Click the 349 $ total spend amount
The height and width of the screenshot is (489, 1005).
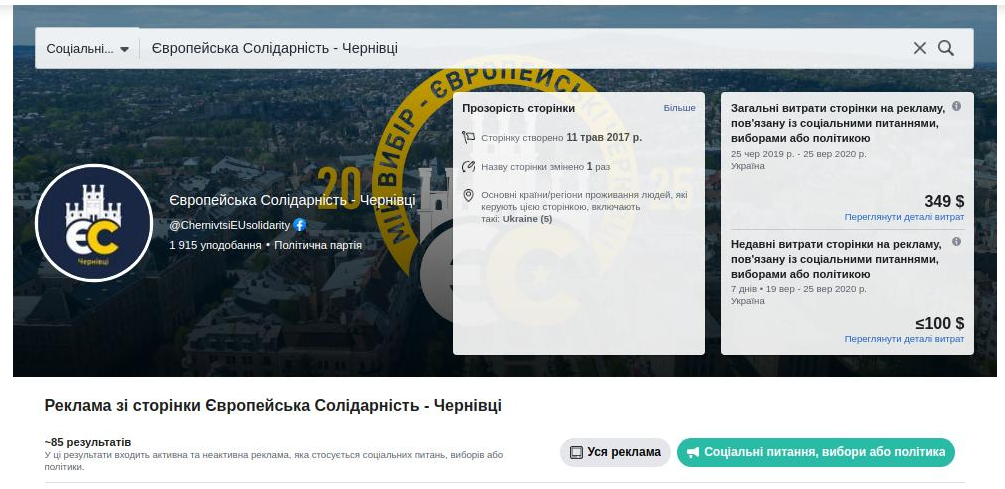pyautogui.click(x=944, y=201)
